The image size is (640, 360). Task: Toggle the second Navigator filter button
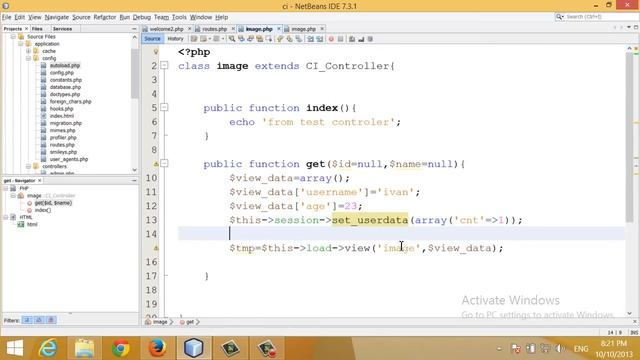pyautogui.click(x=39, y=320)
